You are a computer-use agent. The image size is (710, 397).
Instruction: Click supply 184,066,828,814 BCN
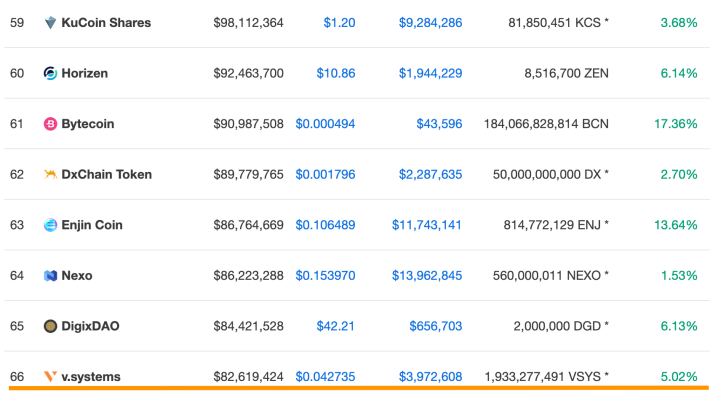click(x=546, y=124)
